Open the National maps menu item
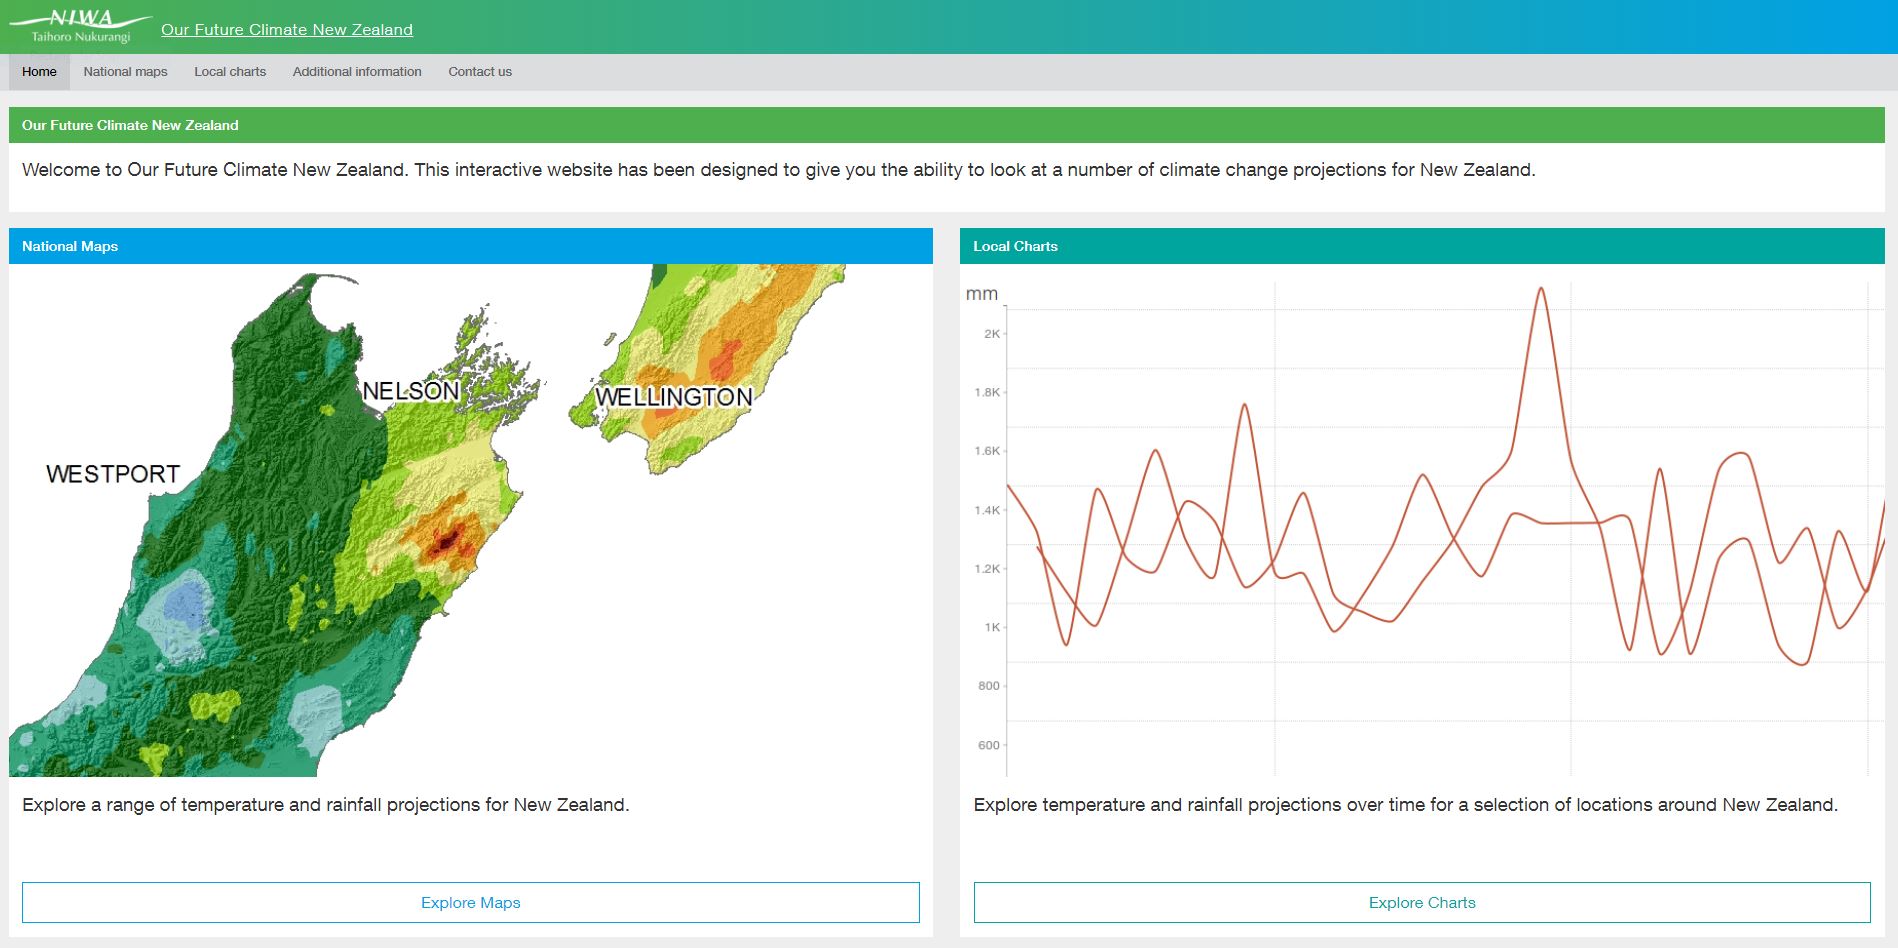 pyautogui.click(x=125, y=72)
